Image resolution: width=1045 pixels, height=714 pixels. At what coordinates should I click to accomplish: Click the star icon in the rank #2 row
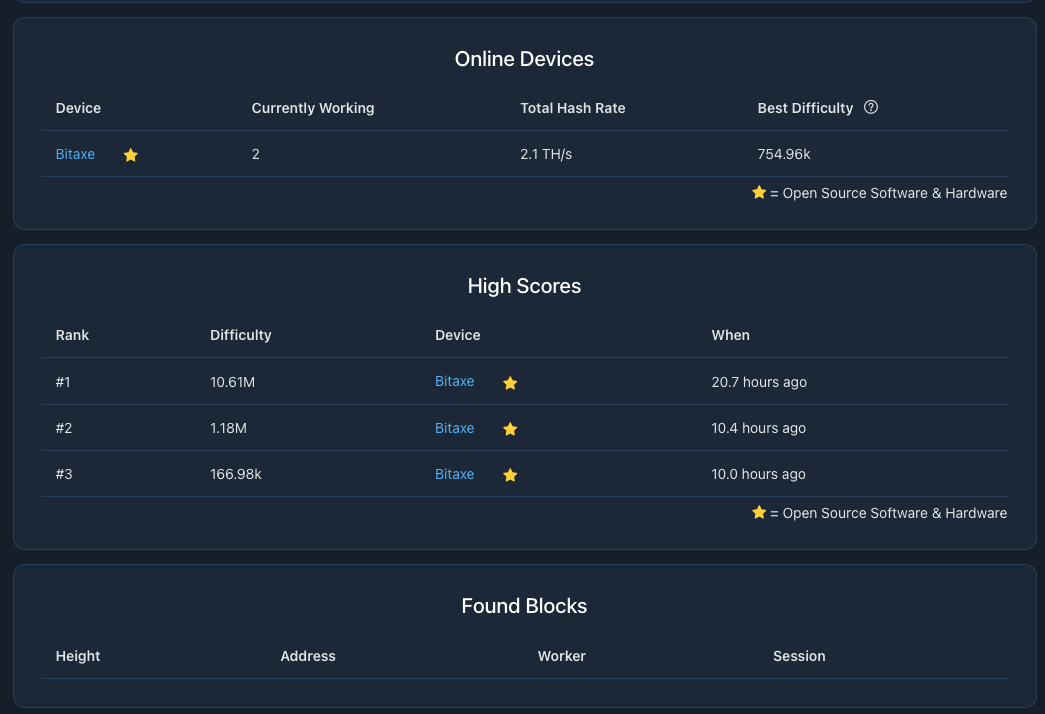pos(510,429)
